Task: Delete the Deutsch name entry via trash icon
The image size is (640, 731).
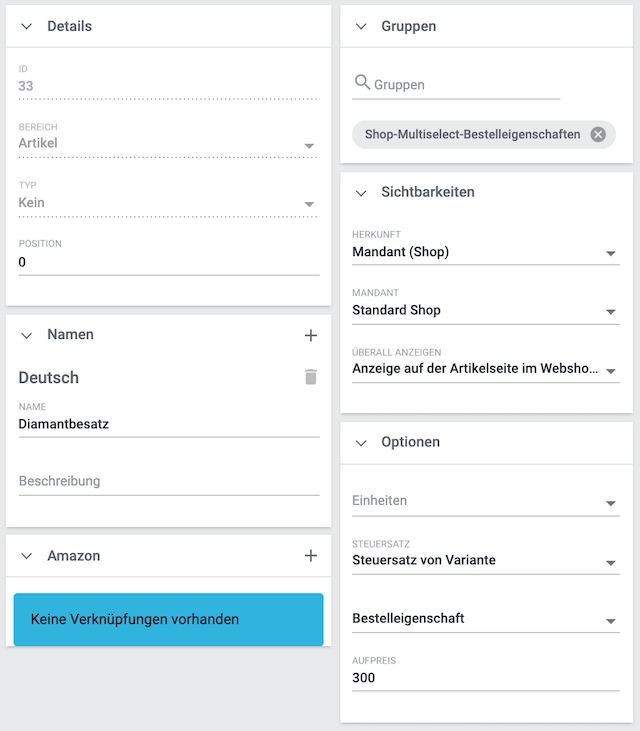Action: [x=310, y=377]
